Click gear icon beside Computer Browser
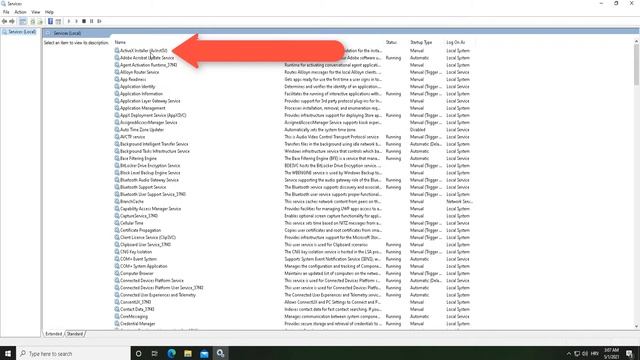This screenshot has width=640, height=360. pyautogui.click(x=117, y=273)
